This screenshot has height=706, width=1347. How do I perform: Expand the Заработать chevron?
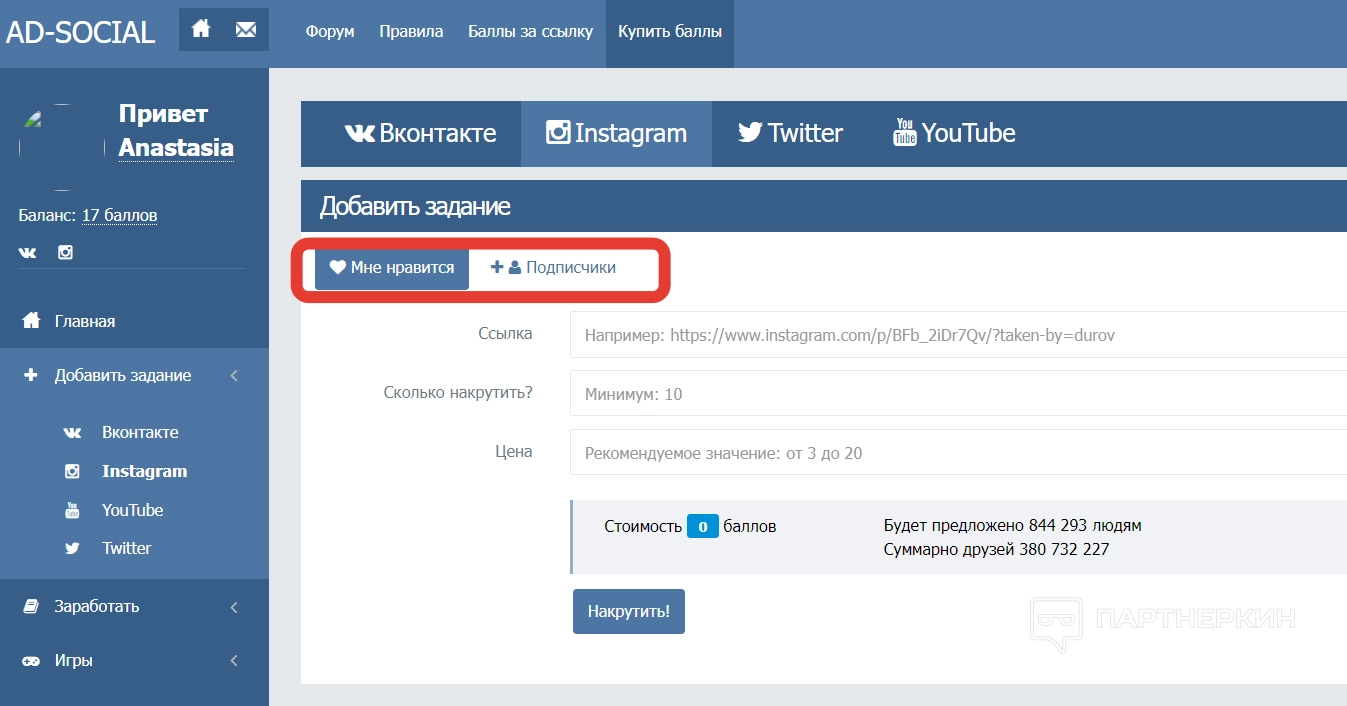point(234,607)
